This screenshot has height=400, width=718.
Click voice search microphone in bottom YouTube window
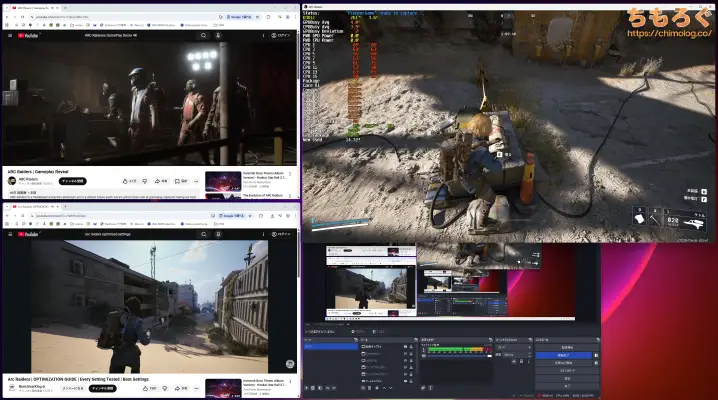(x=218, y=233)
